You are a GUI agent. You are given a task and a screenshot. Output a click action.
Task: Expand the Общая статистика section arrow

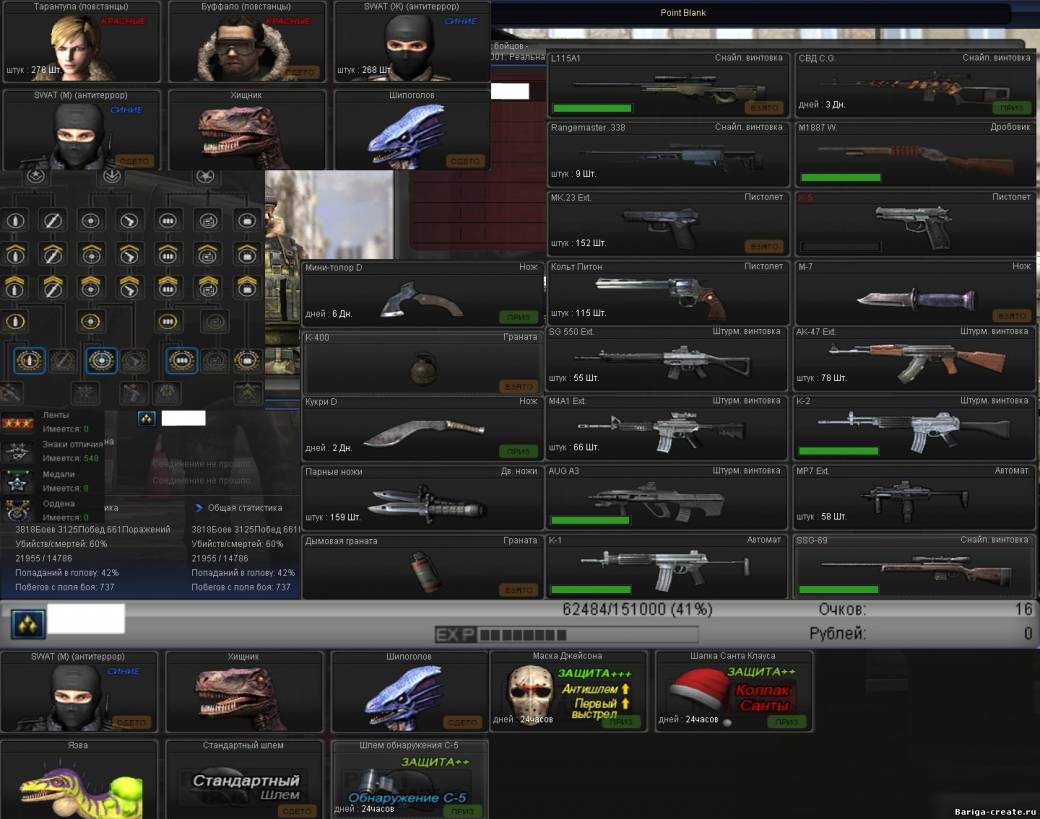199,508
